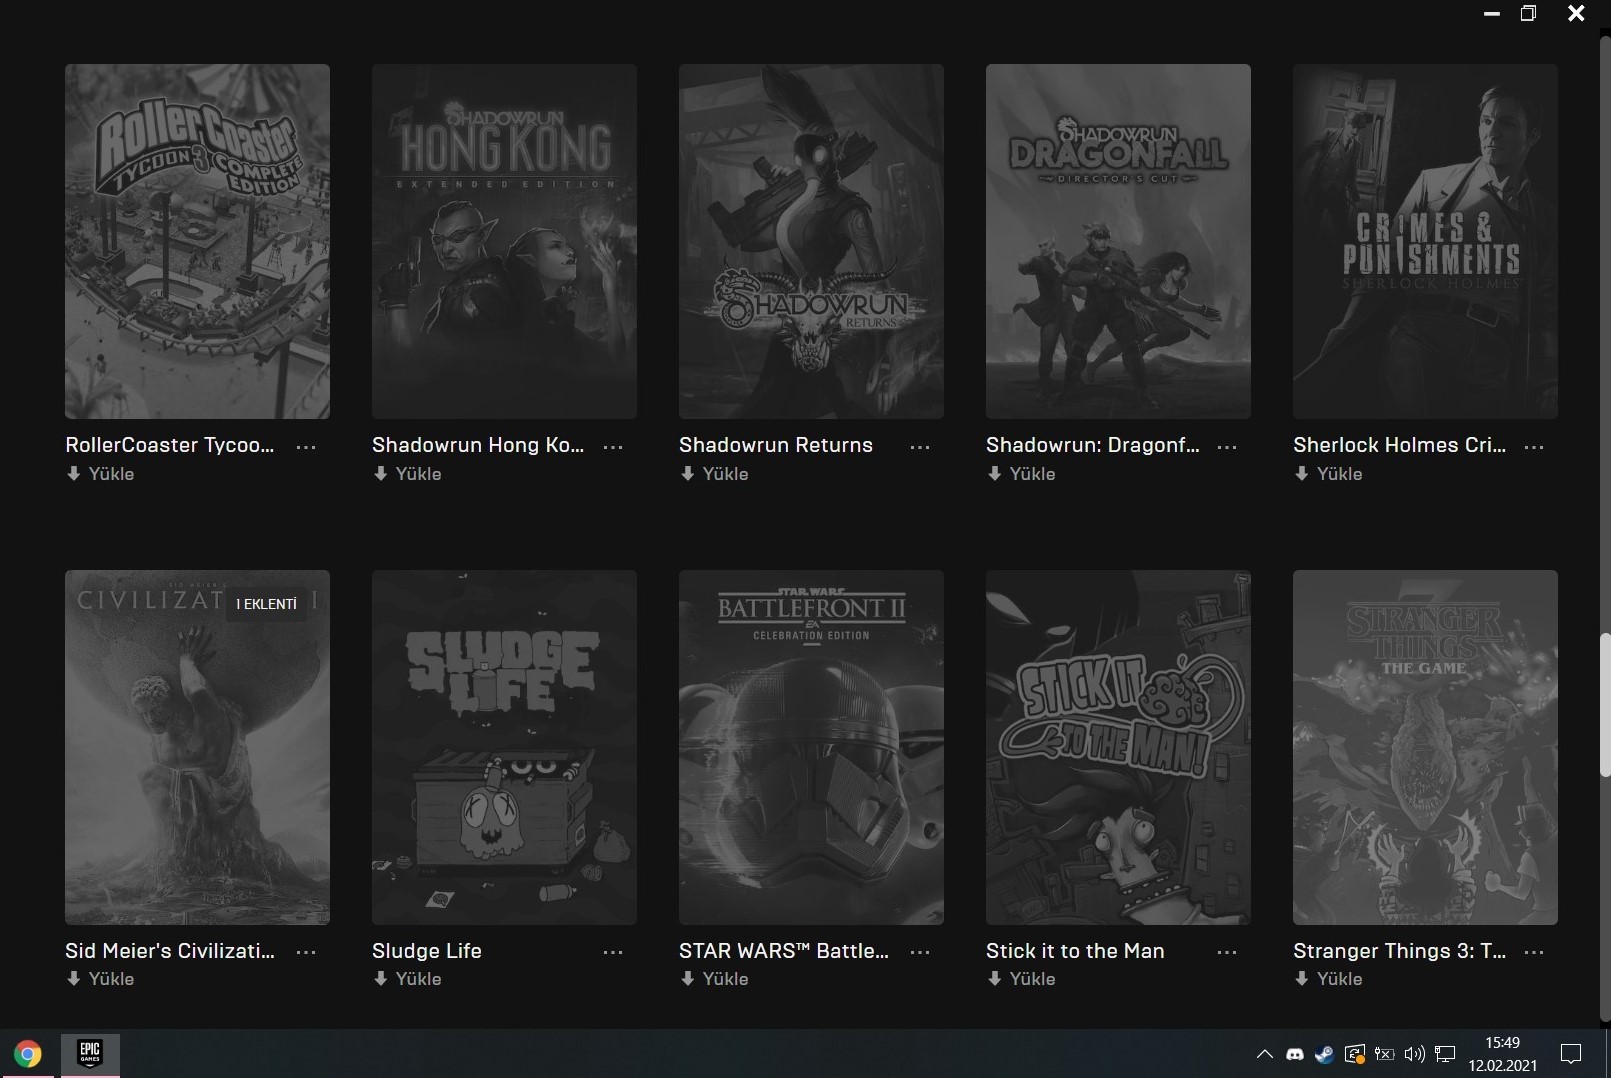
Task: Select the Stranger Things 3 cover art
Action: pyautogui.click(x=1425, y=747)
